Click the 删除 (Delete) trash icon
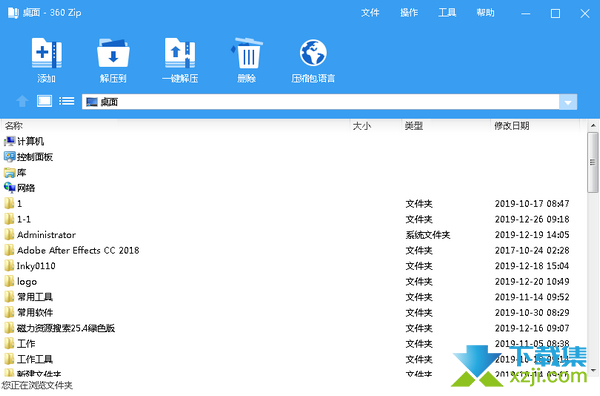The width and height of the screenshot is (600, 396). 247,53
